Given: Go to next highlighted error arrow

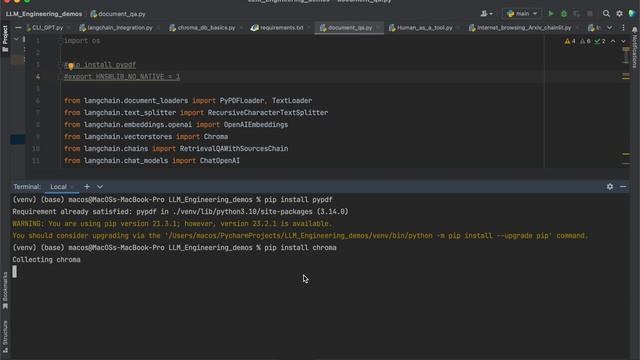Looking at the screenshot, I should point(623,41).
